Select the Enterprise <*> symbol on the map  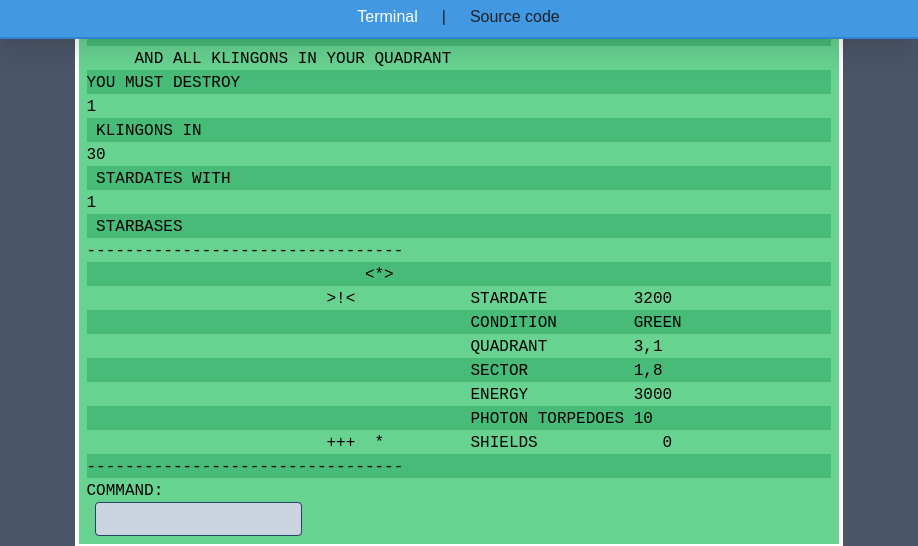[x=379, y=274]
